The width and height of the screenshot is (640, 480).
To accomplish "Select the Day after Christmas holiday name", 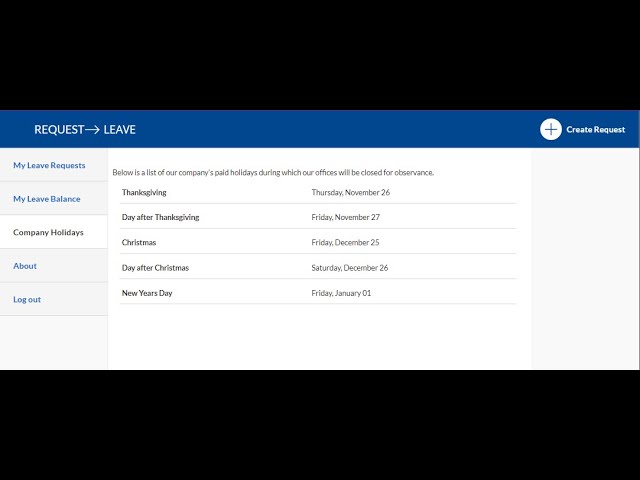I will click(x=155, y=268).
